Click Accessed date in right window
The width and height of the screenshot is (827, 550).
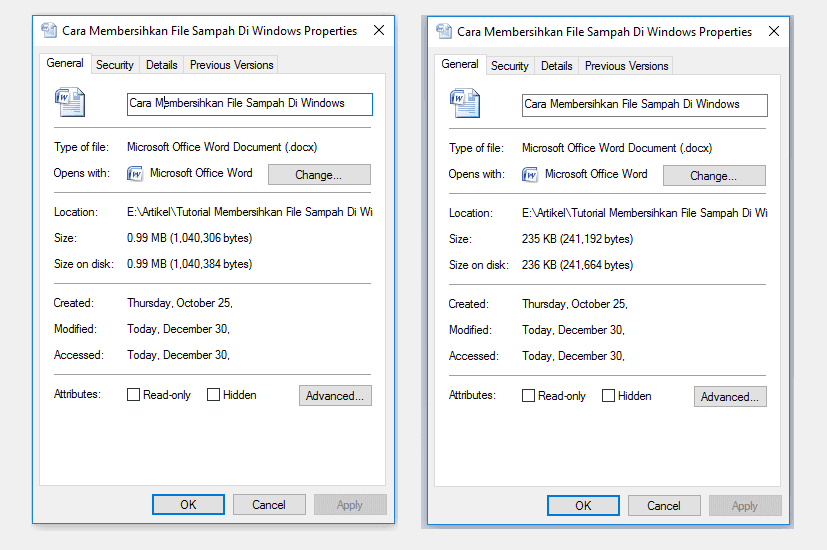click(573, 356)
